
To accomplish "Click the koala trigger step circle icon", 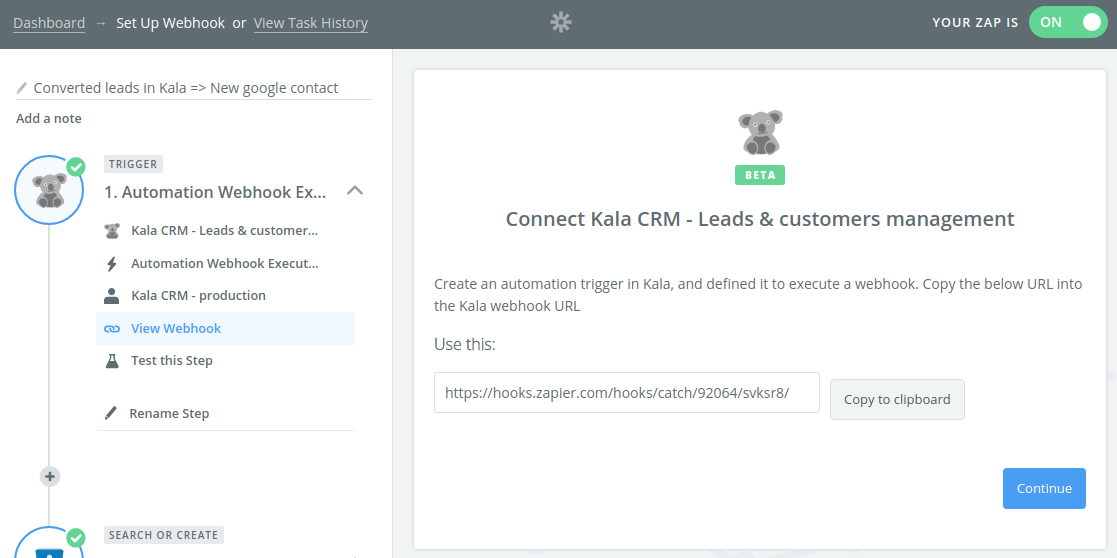I will [x=48, y=189].
